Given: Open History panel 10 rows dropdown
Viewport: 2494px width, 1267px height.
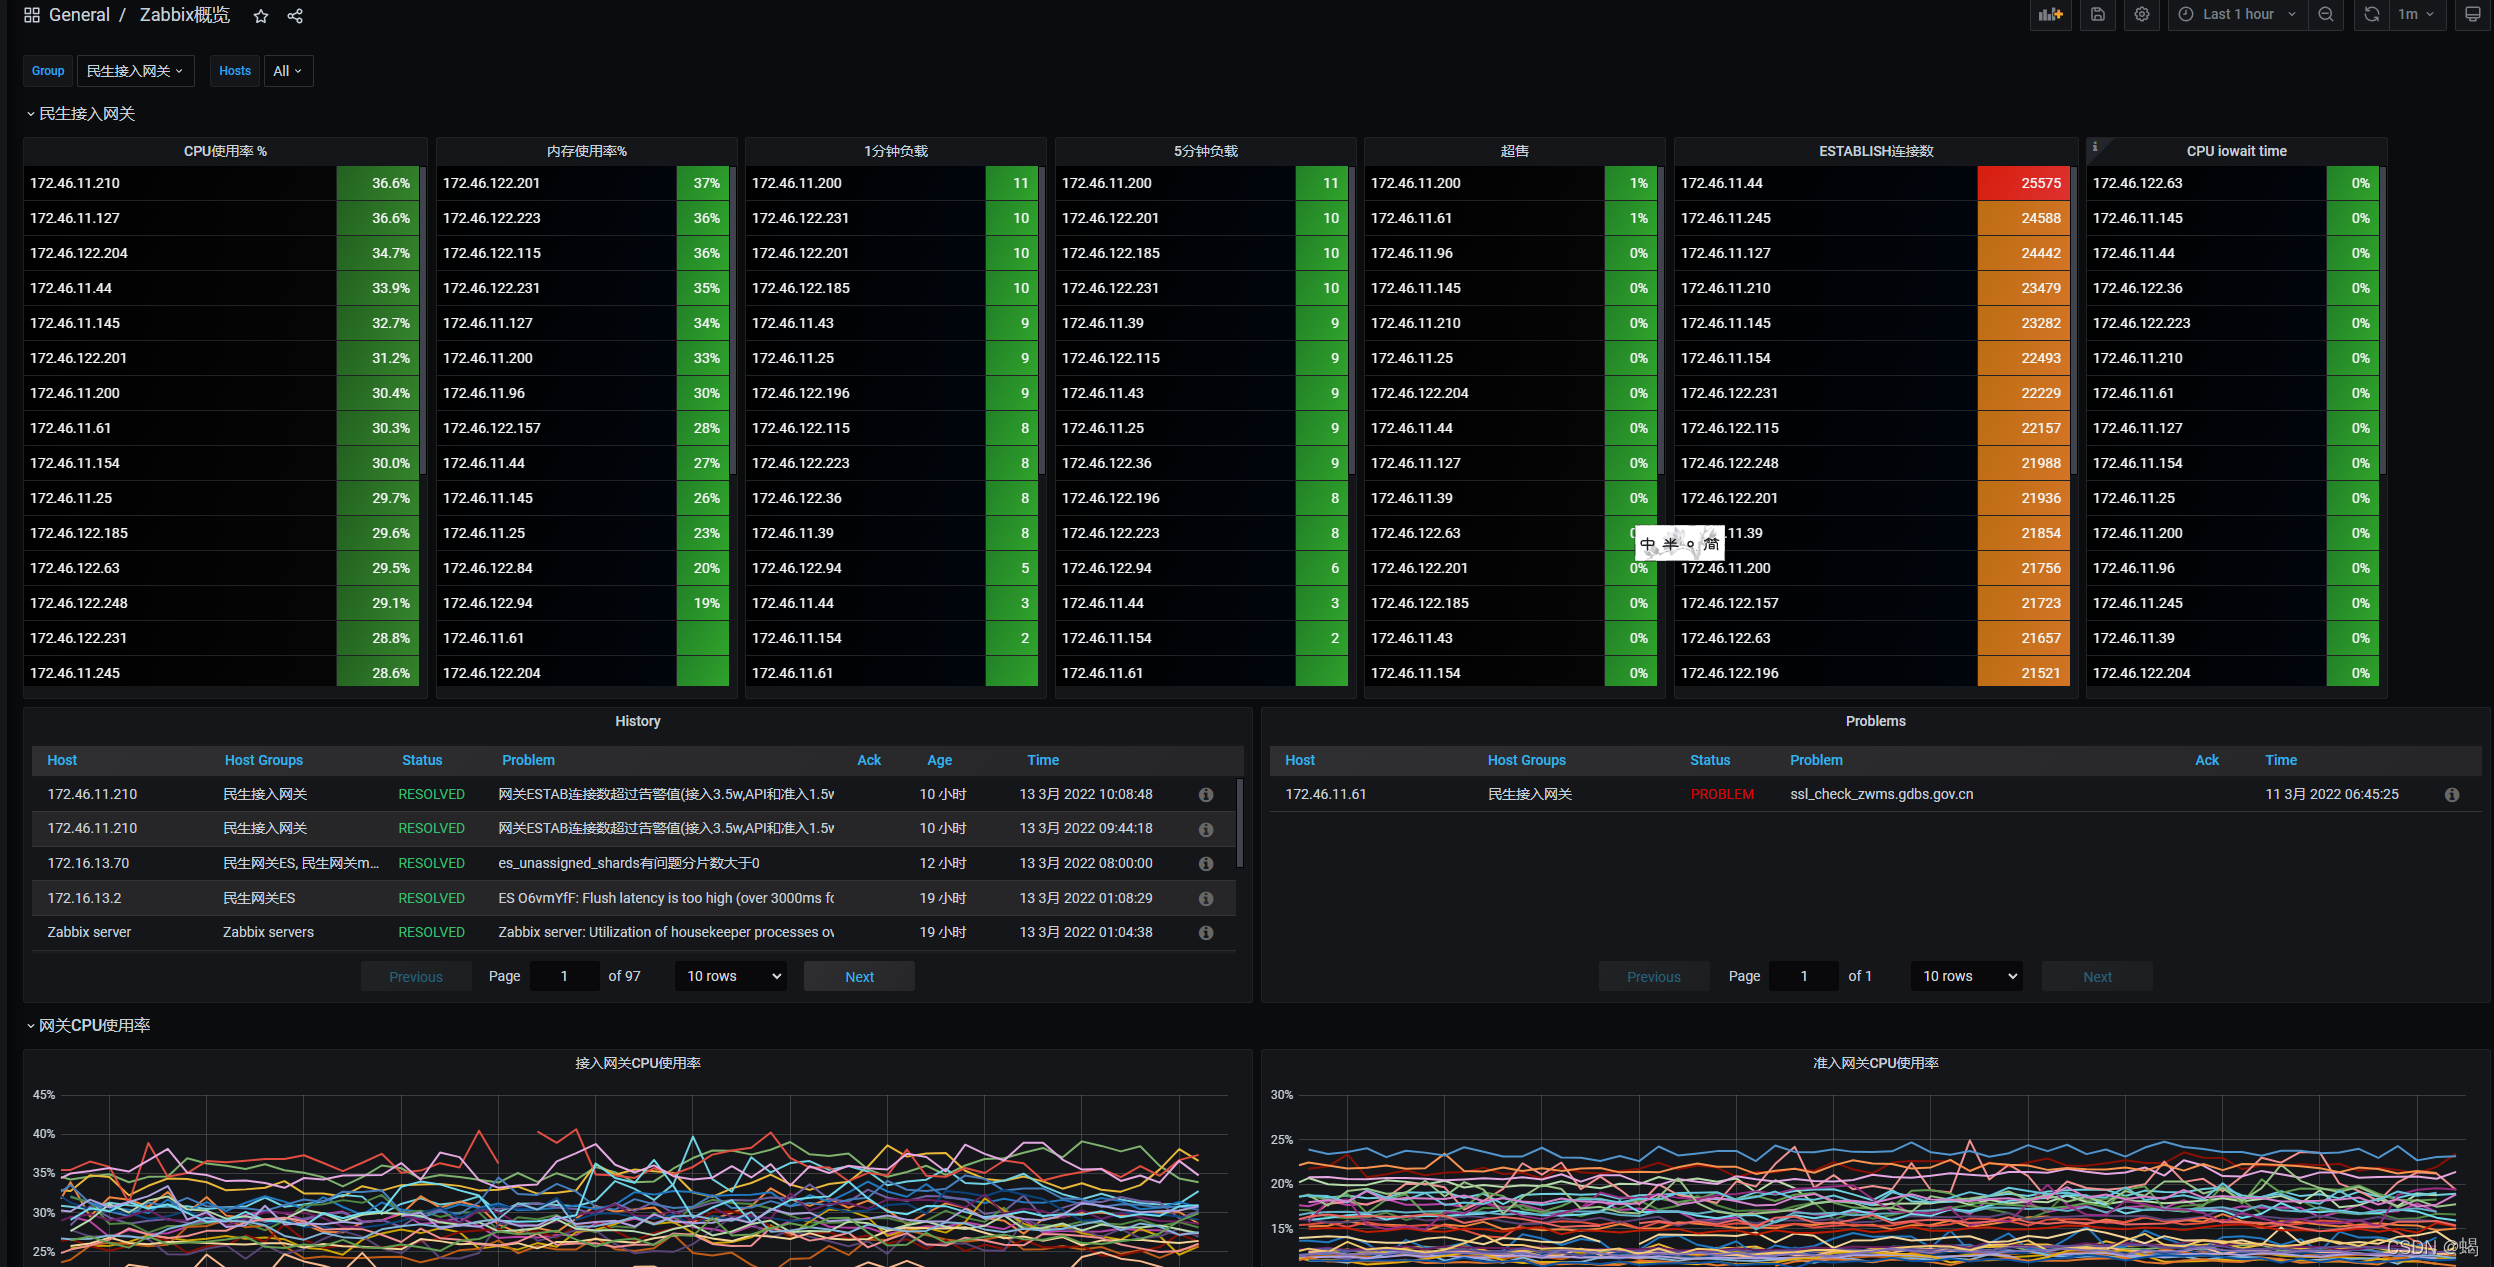Looking at the screenshot, I should (731, 976).
